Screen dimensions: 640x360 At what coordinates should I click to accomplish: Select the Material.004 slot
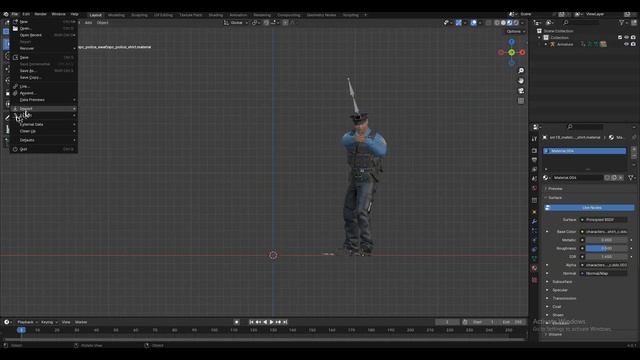585,151
